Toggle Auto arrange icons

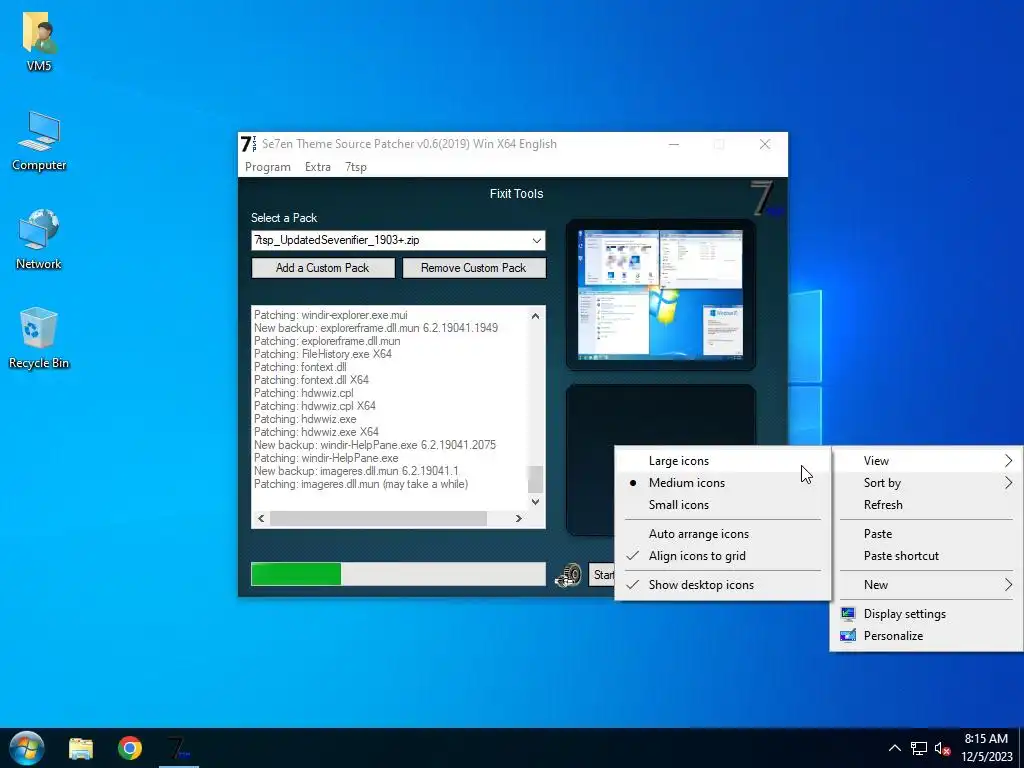[x=722, y=534]
